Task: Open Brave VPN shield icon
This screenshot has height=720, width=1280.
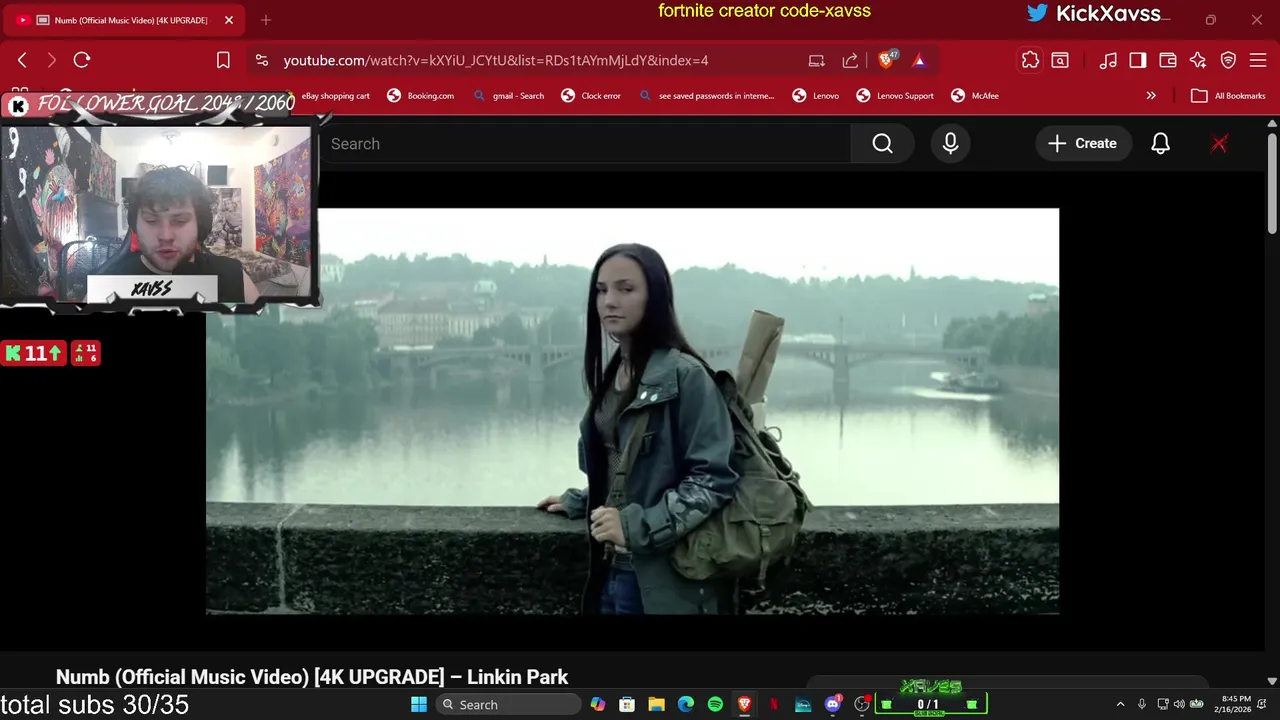Action: [1228, 60]
